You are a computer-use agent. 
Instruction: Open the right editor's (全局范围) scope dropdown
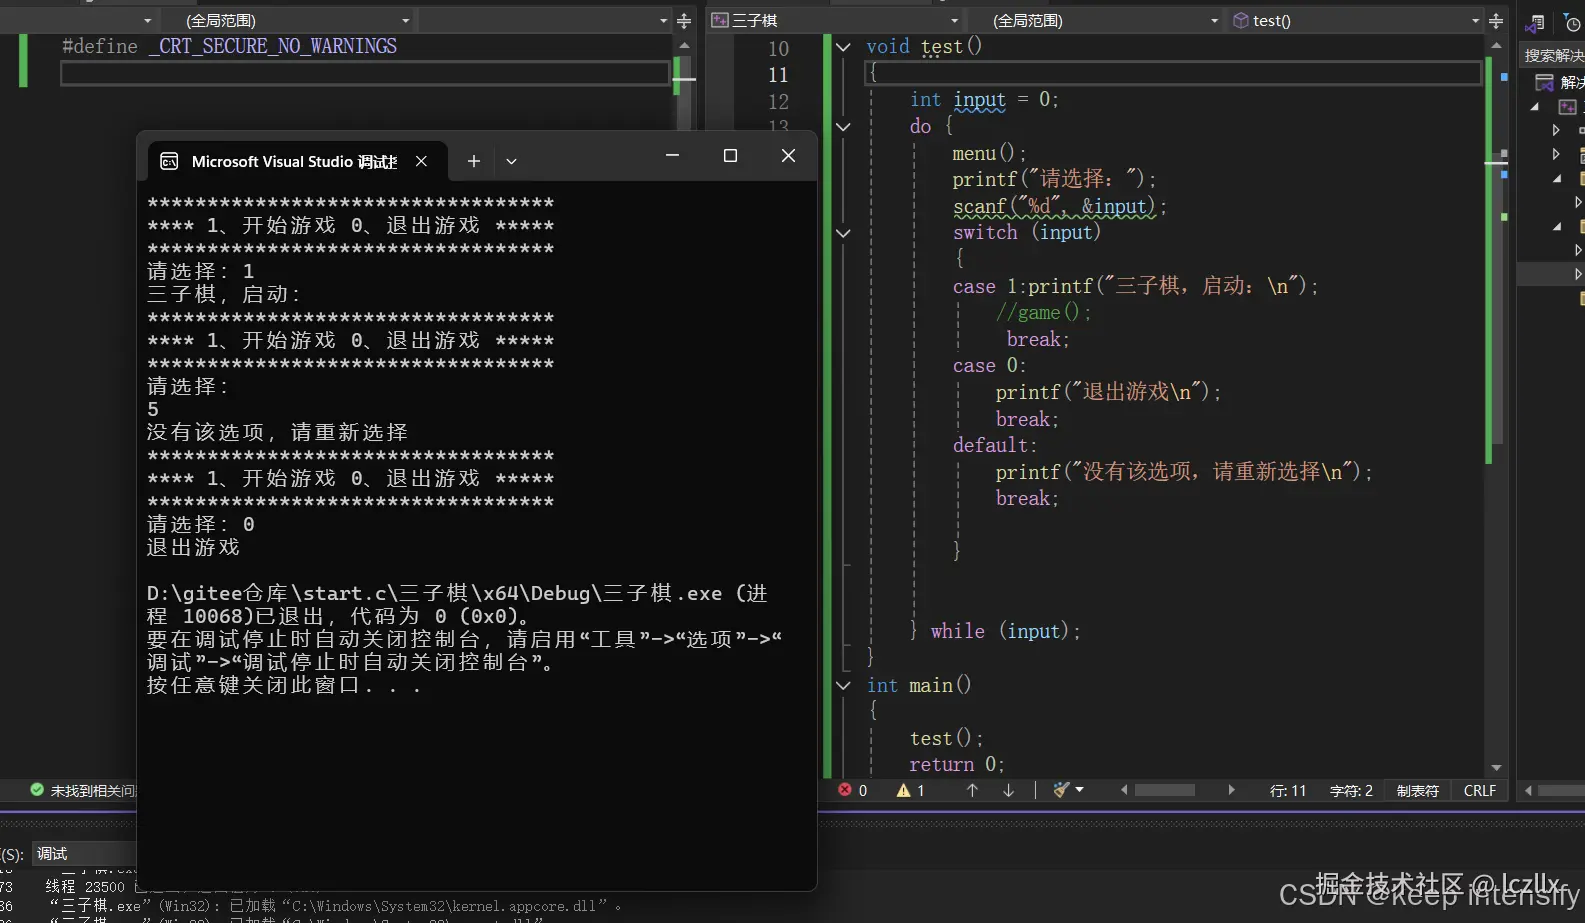[1214, 21]
